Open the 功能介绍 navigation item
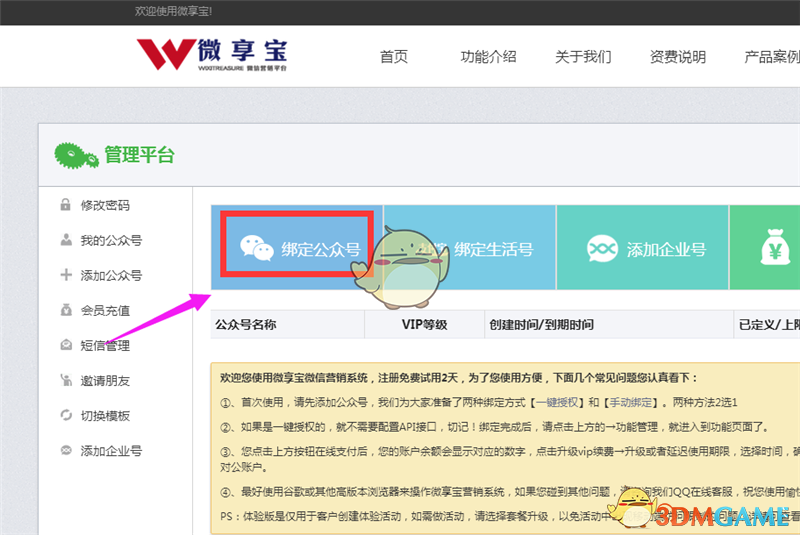Screen dimensions: 800x535 click(x=488, y=57)
